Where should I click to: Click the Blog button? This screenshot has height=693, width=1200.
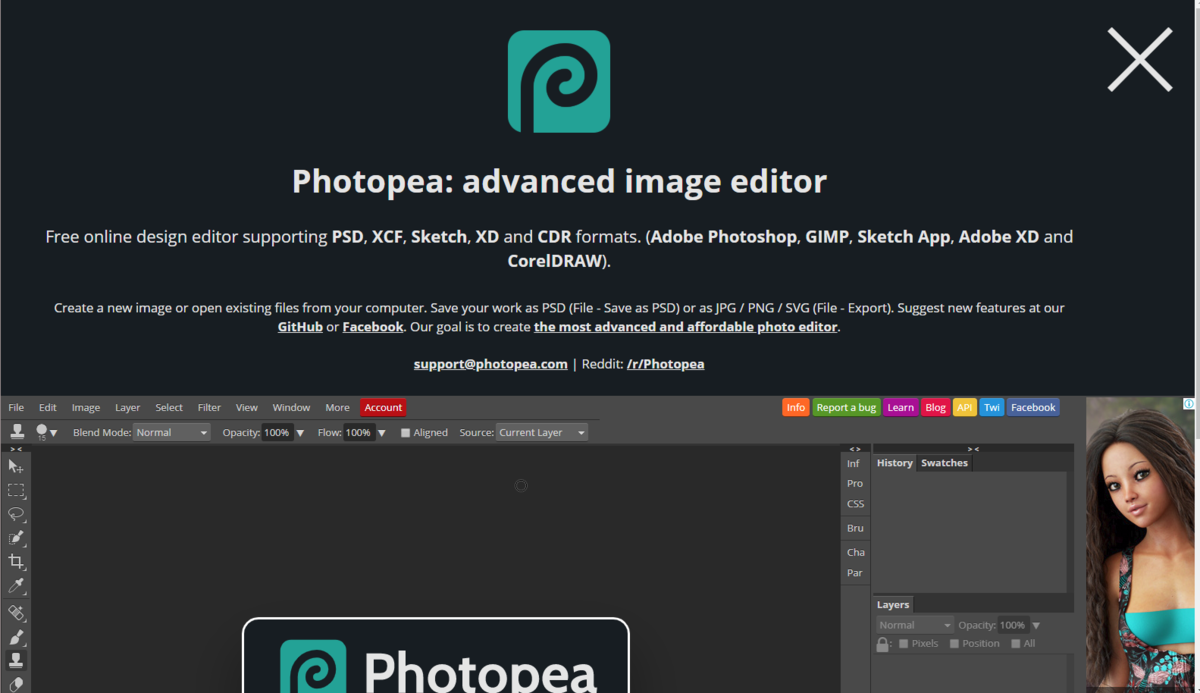tap(935, 407)
